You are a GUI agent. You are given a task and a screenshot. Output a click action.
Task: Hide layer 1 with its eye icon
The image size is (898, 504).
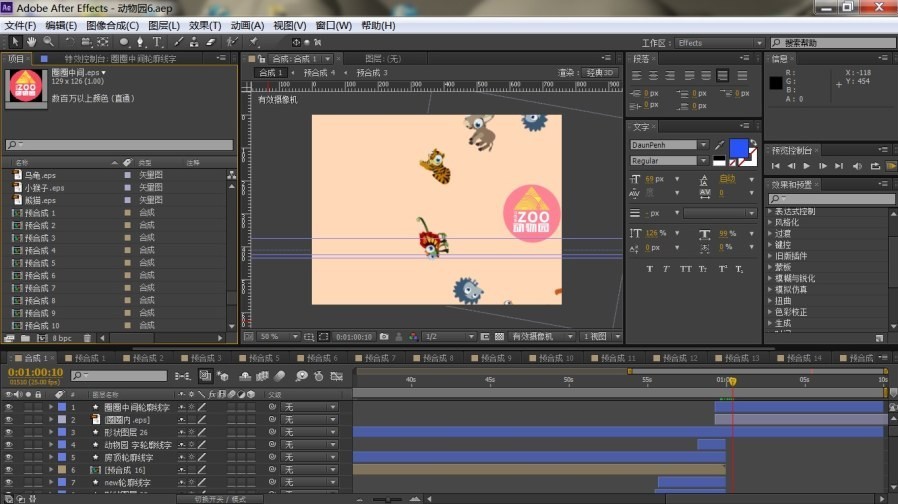[9, 407]
